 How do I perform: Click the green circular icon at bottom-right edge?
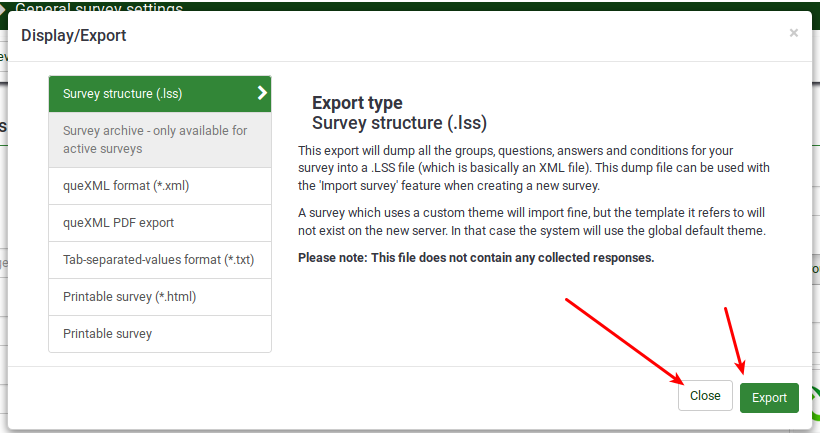click(813, 405)
